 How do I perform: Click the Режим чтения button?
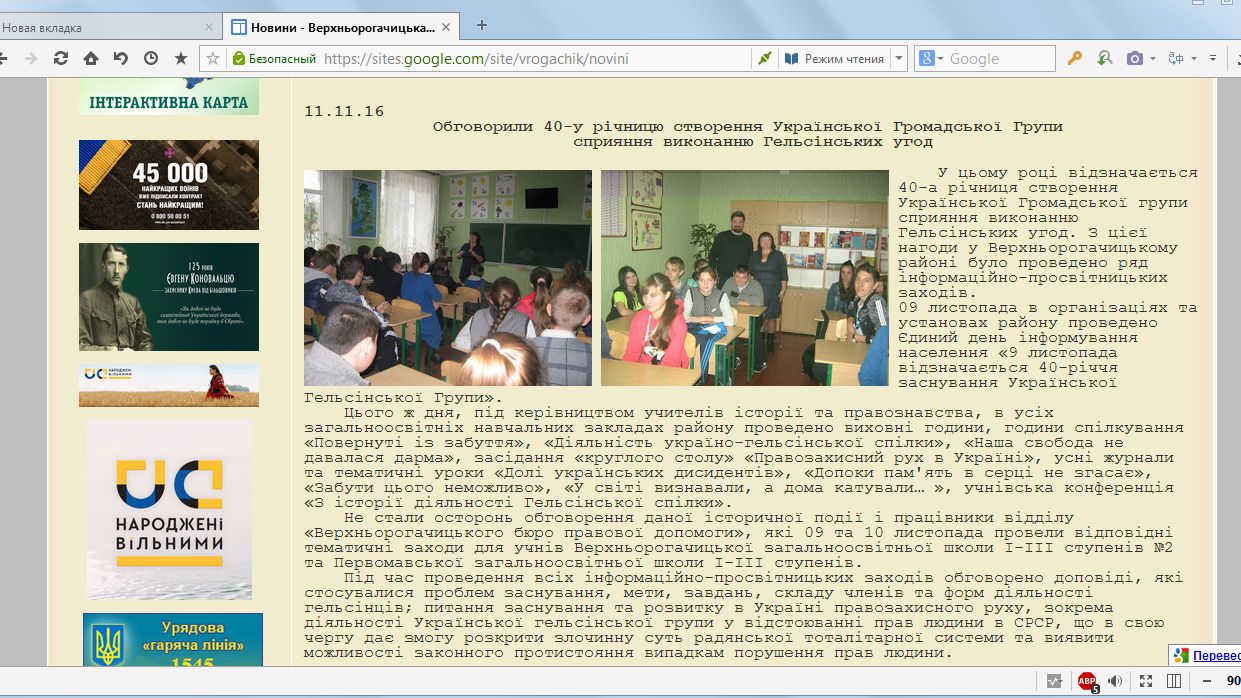(x=836, y=59)
